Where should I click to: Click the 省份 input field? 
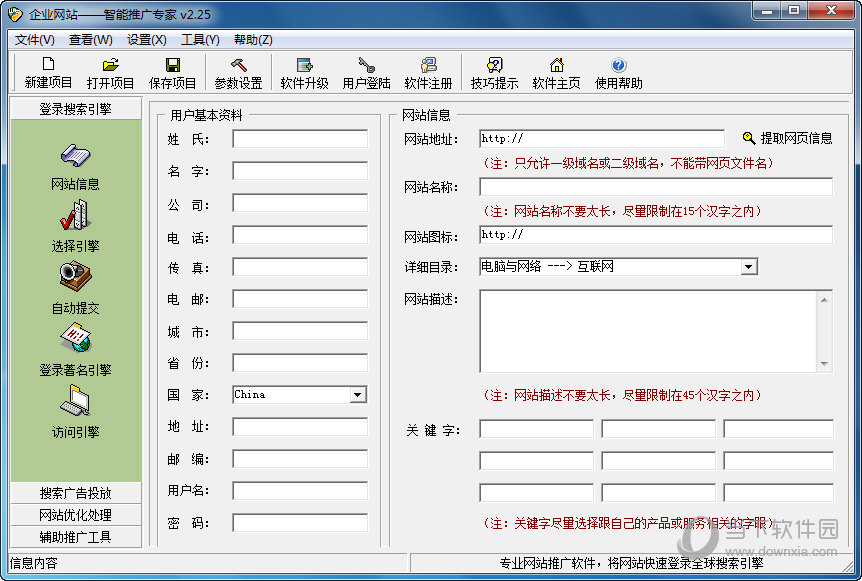click(x=300, y=363)
